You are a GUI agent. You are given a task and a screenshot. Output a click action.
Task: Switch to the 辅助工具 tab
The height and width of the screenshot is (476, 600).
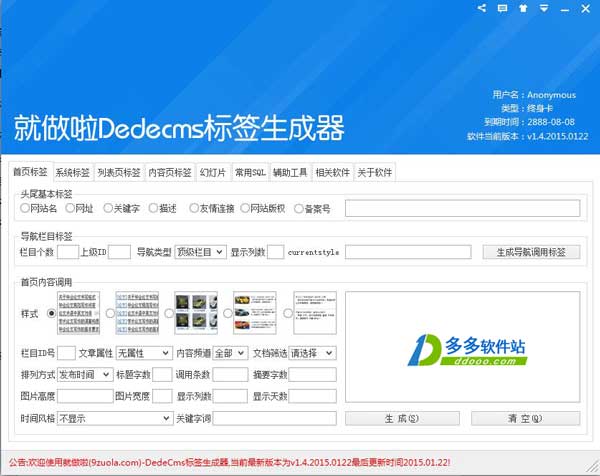point(290,173)
